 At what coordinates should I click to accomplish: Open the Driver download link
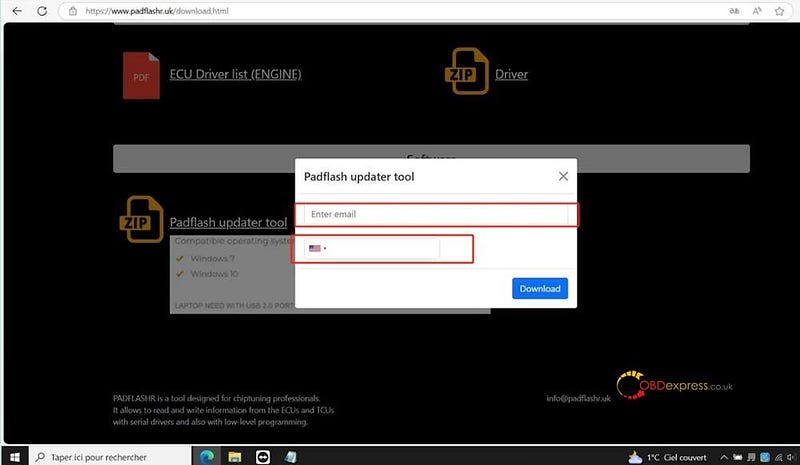511,74
